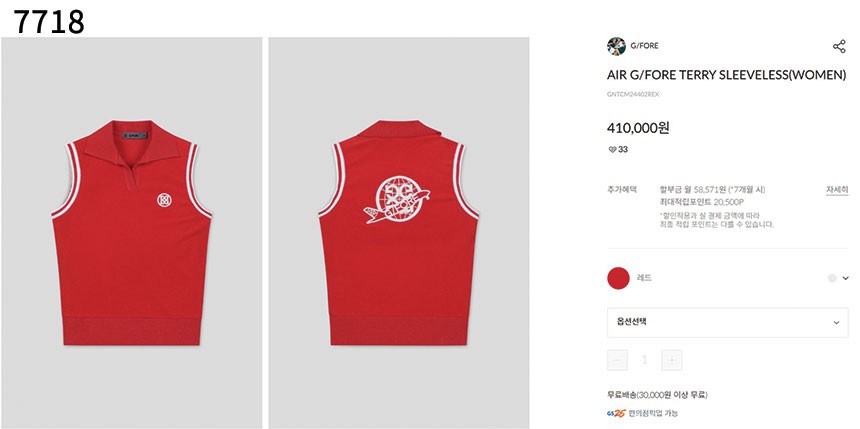The height and width of the screenshot is (429, 860).
Task: Select the gray color dot option
Action: (832, 279)
